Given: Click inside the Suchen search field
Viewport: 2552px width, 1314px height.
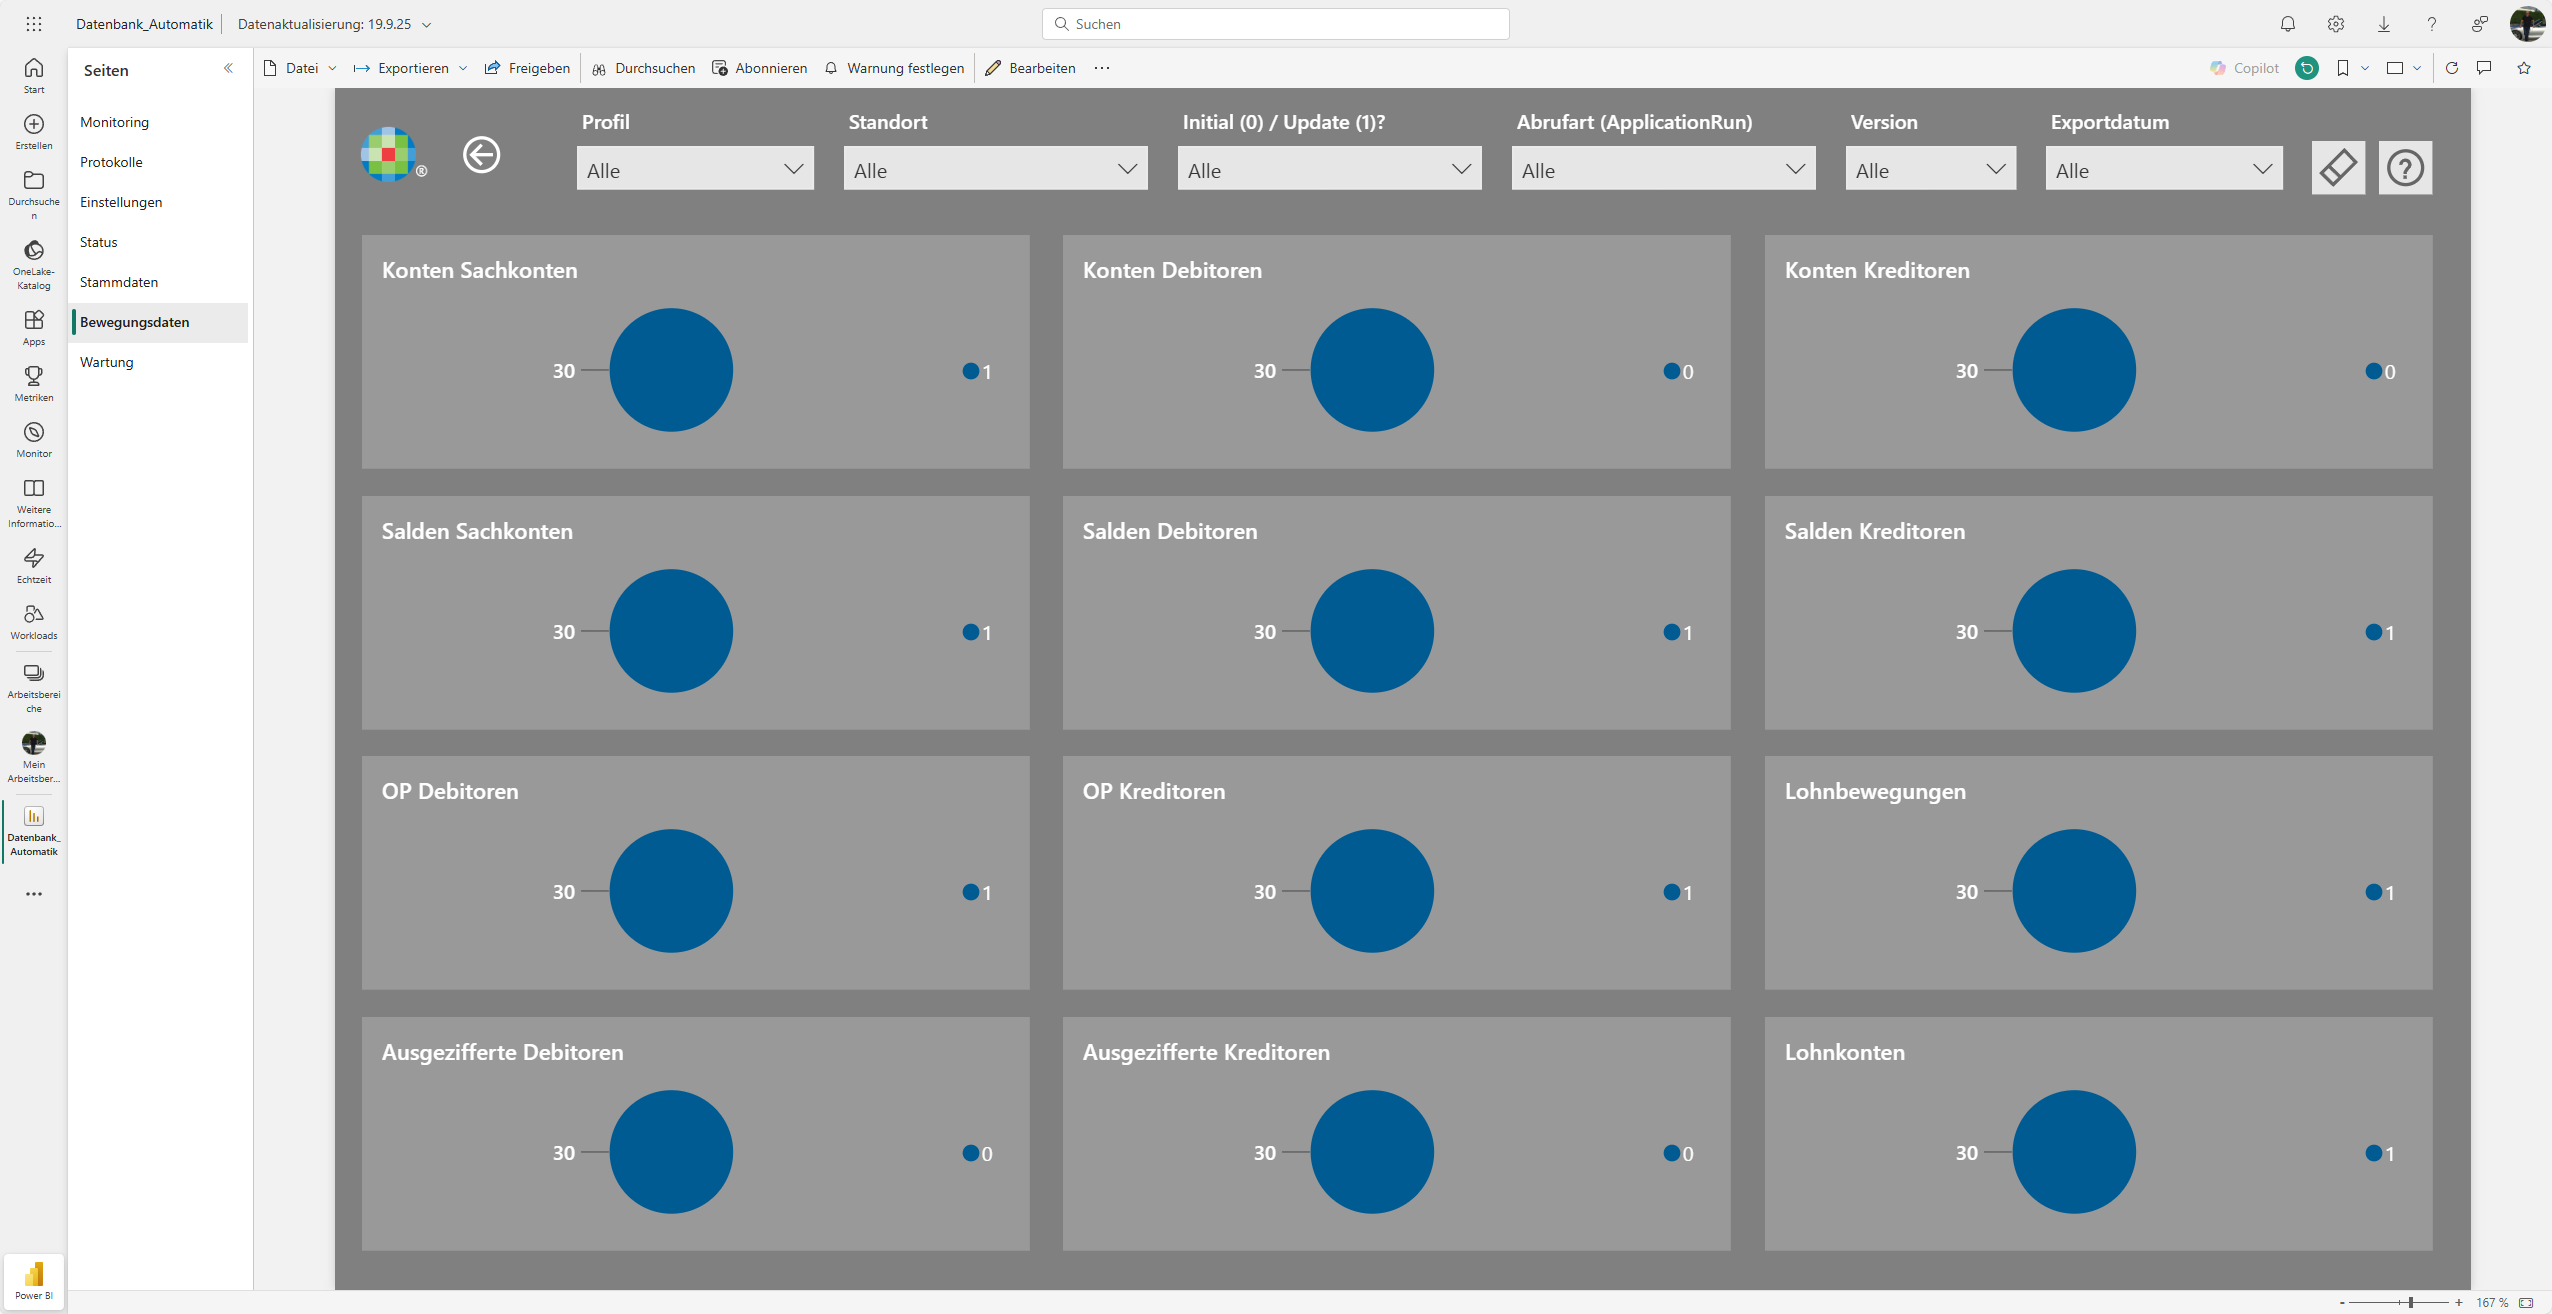Looking at the screenshot, I should tap(1276, 23).
